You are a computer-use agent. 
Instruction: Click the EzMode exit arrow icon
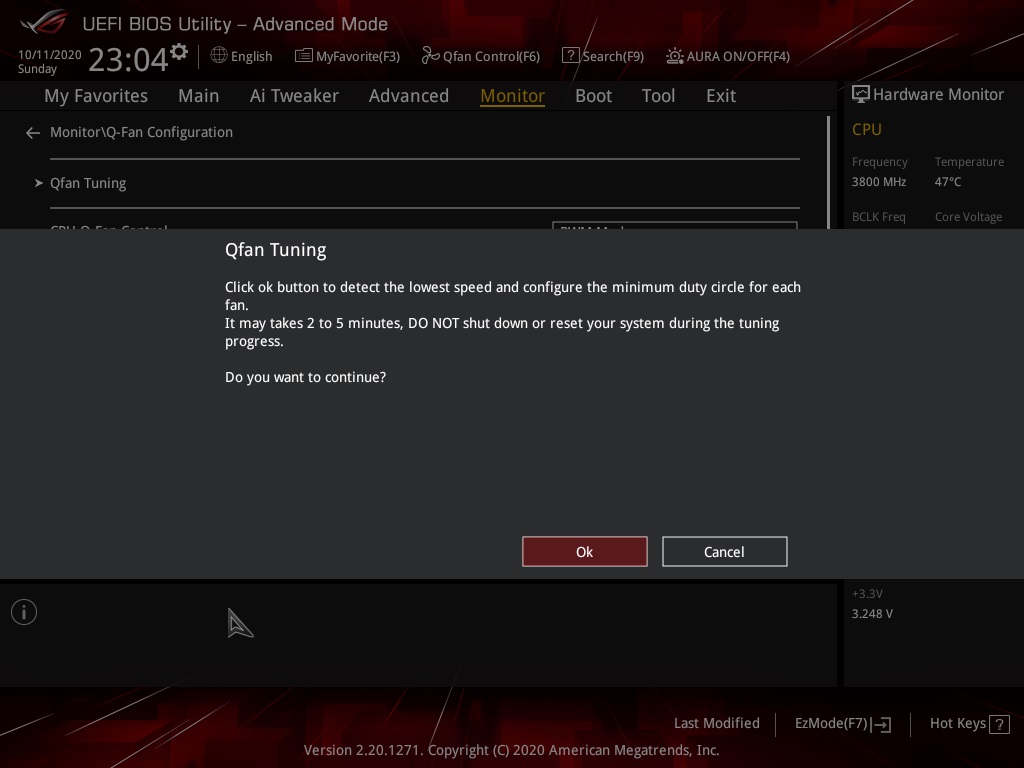pyautogui.click(x=882, y=724)
